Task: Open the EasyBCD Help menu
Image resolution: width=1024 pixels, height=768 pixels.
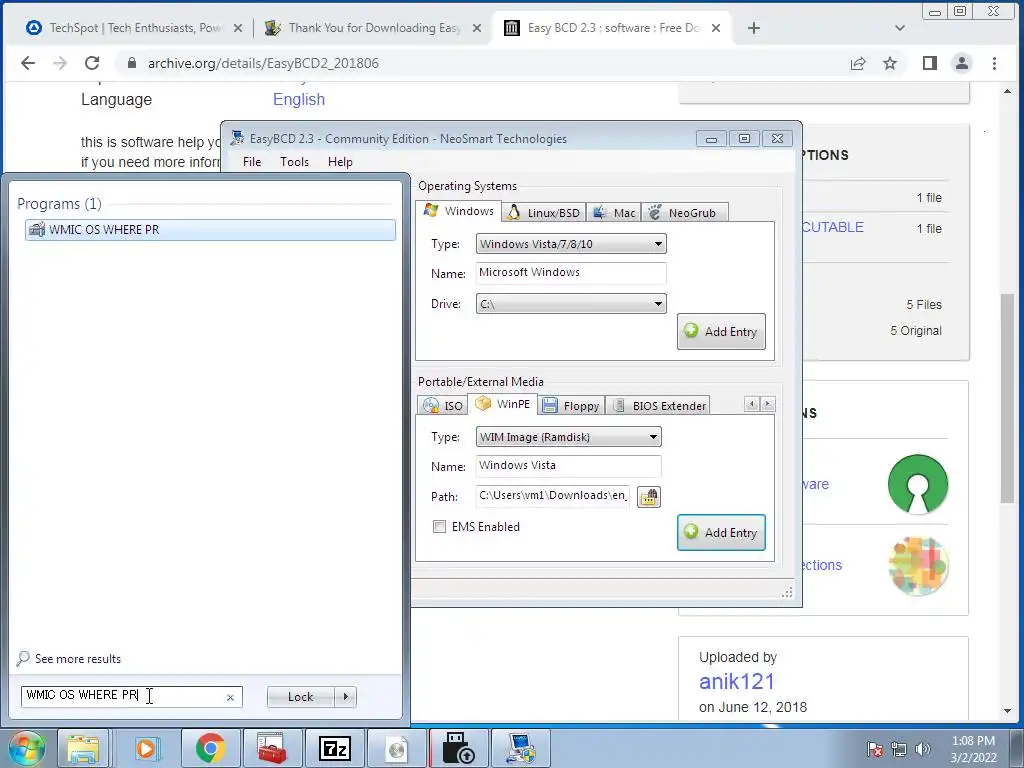Action: coord(340,161)
